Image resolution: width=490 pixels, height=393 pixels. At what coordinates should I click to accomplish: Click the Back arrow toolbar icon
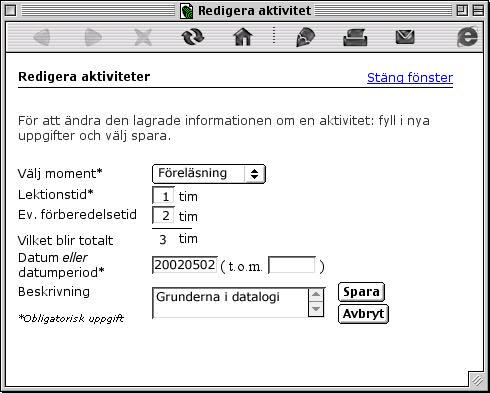tap(42, 37)
